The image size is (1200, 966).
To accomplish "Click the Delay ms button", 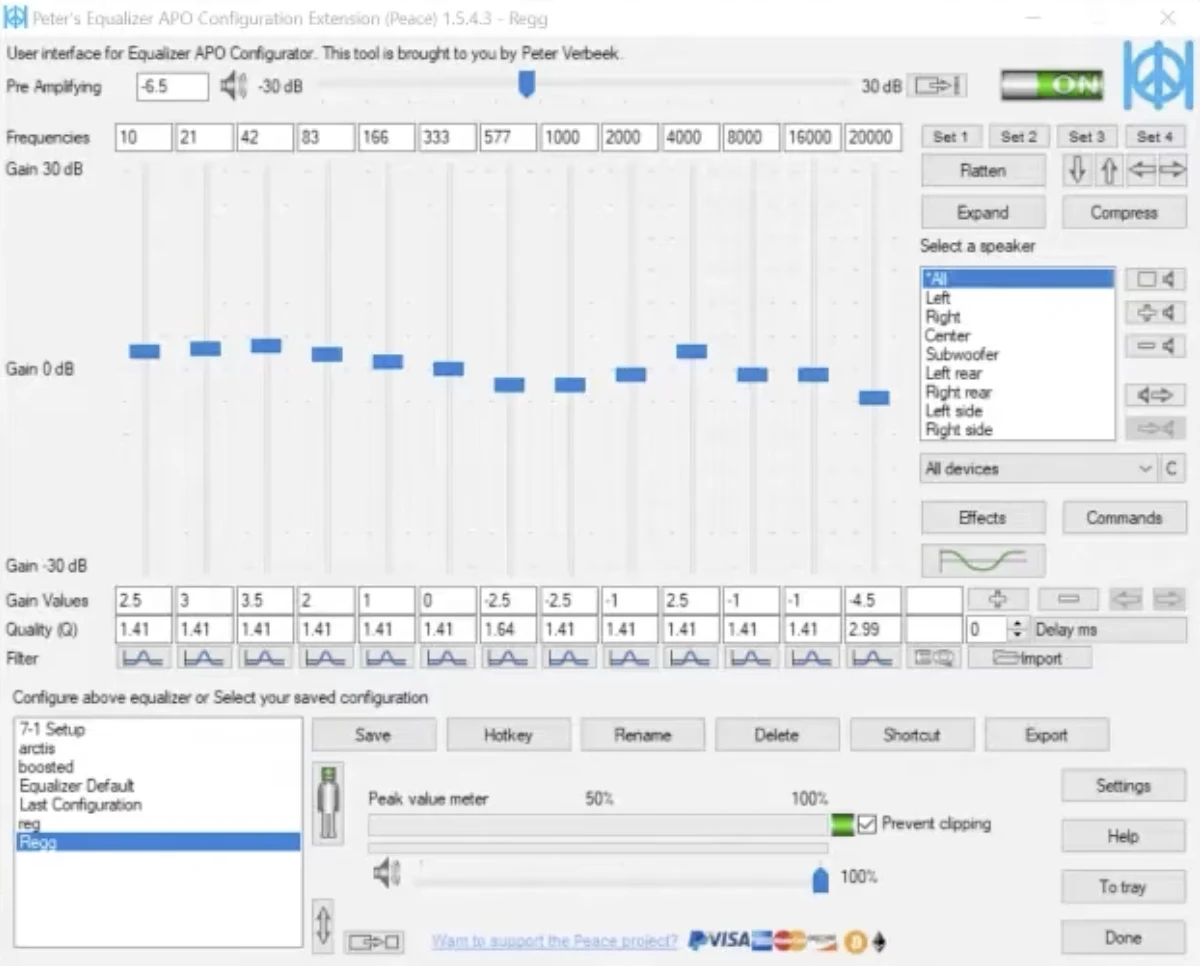I will pyautogui.click(x=1109, y=630).
